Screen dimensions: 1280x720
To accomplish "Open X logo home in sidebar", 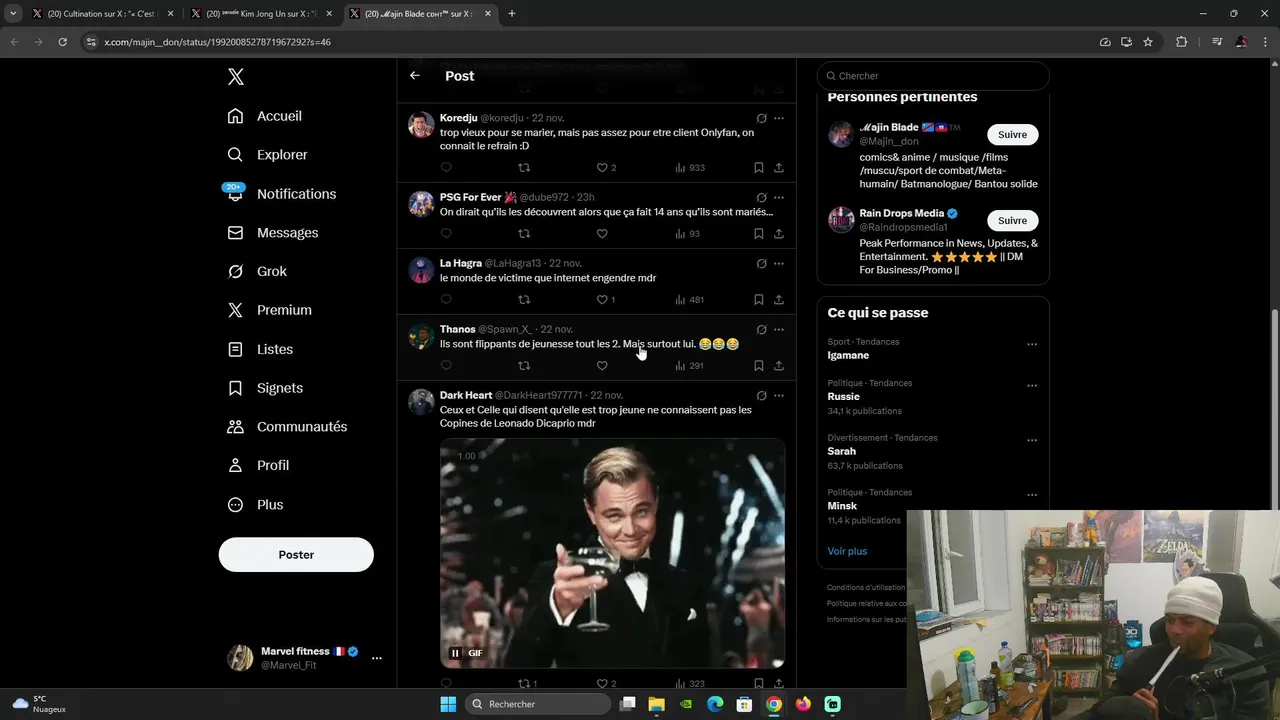I will click(x=235, y=77).
